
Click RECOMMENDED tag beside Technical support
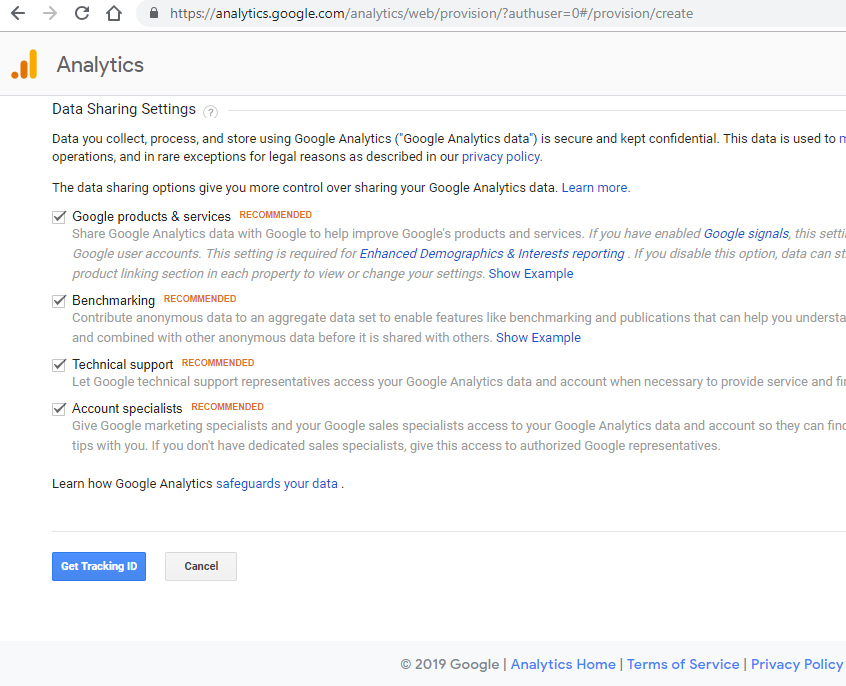[218, 363]
